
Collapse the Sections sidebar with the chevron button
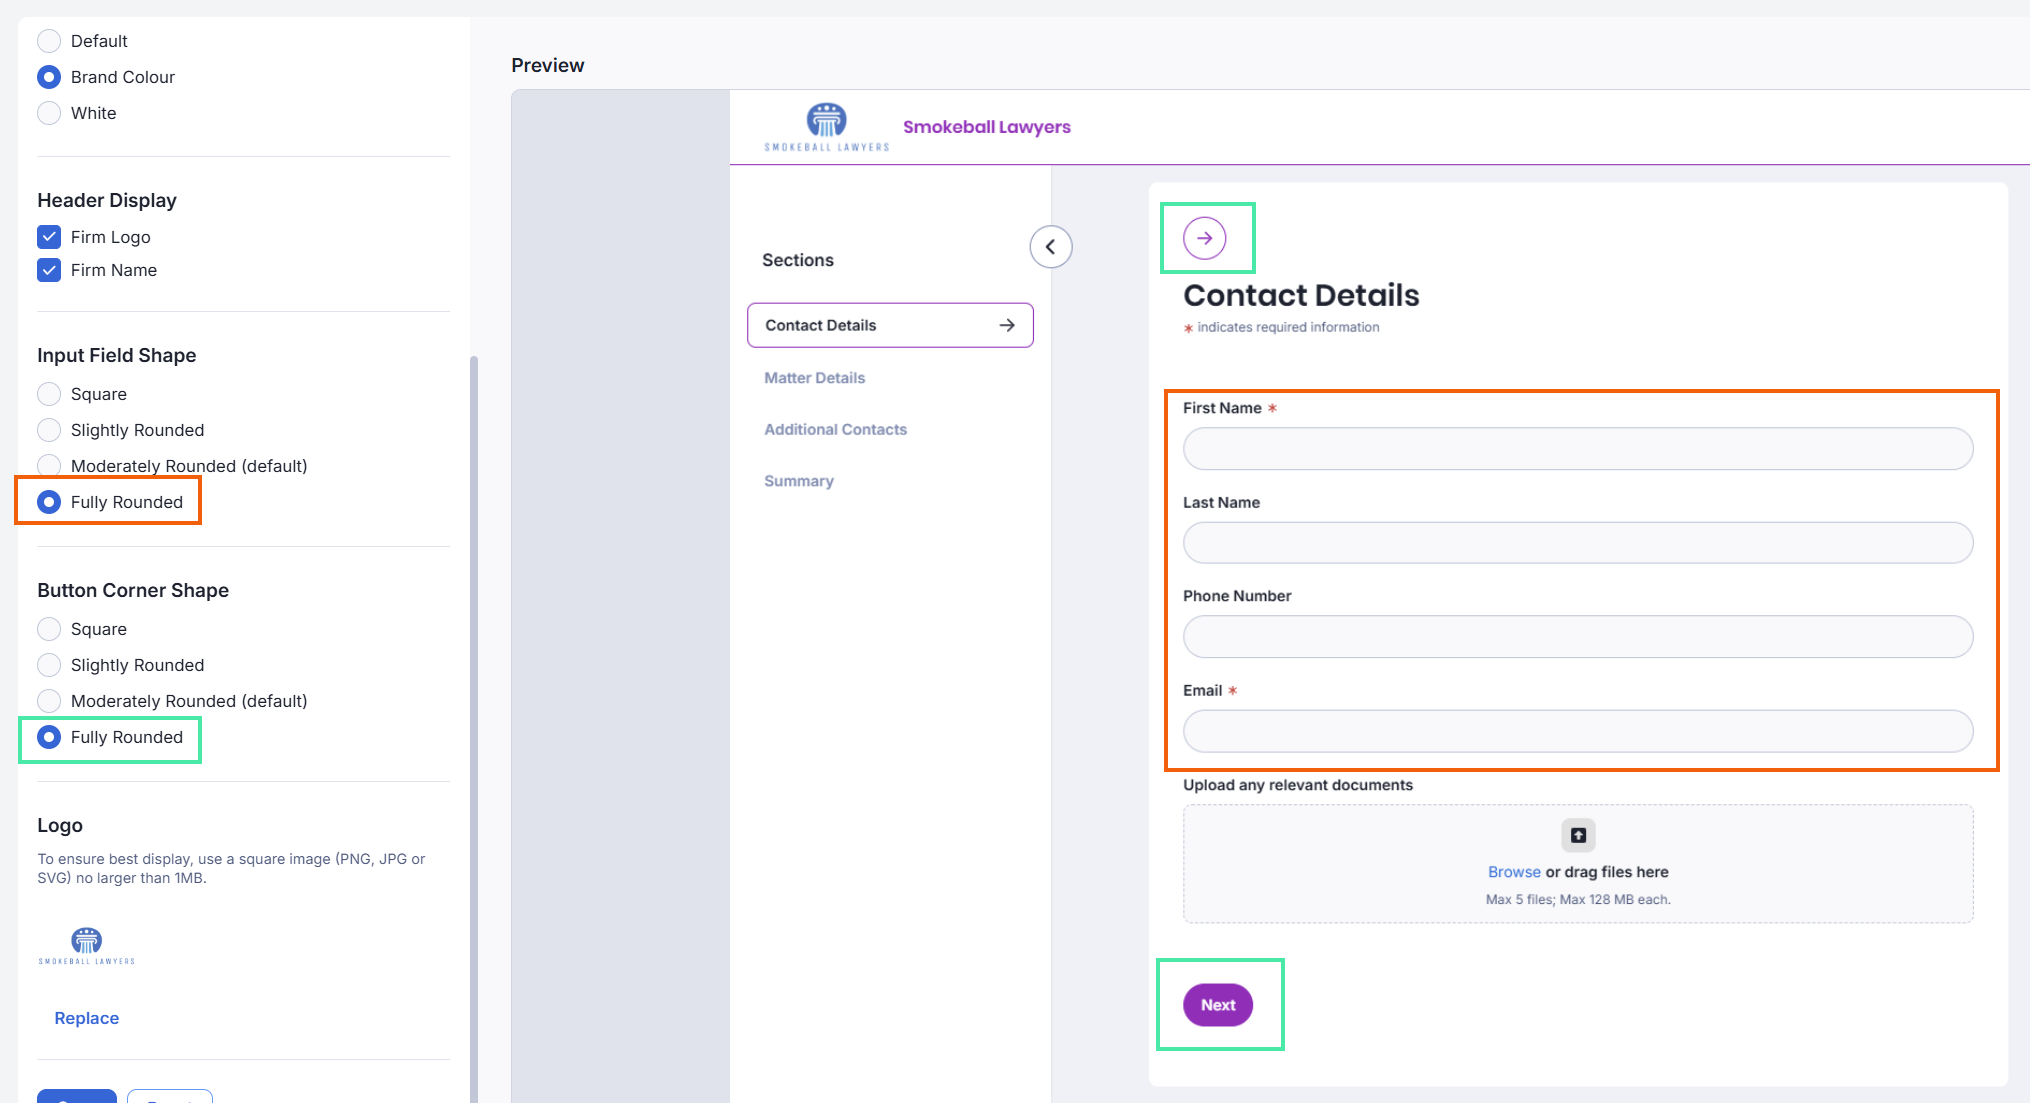[x=1050, y=247]
